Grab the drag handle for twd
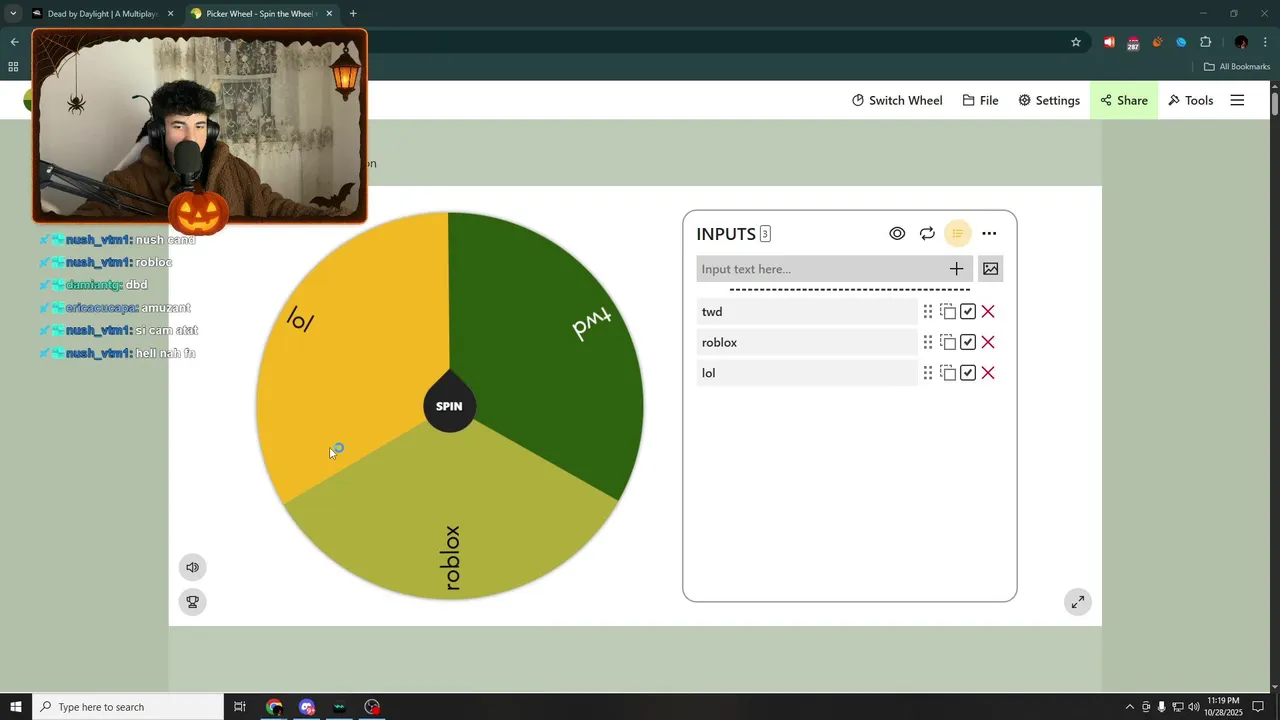The height and width of the screenshot is (720, 1280). coord(927,312)
